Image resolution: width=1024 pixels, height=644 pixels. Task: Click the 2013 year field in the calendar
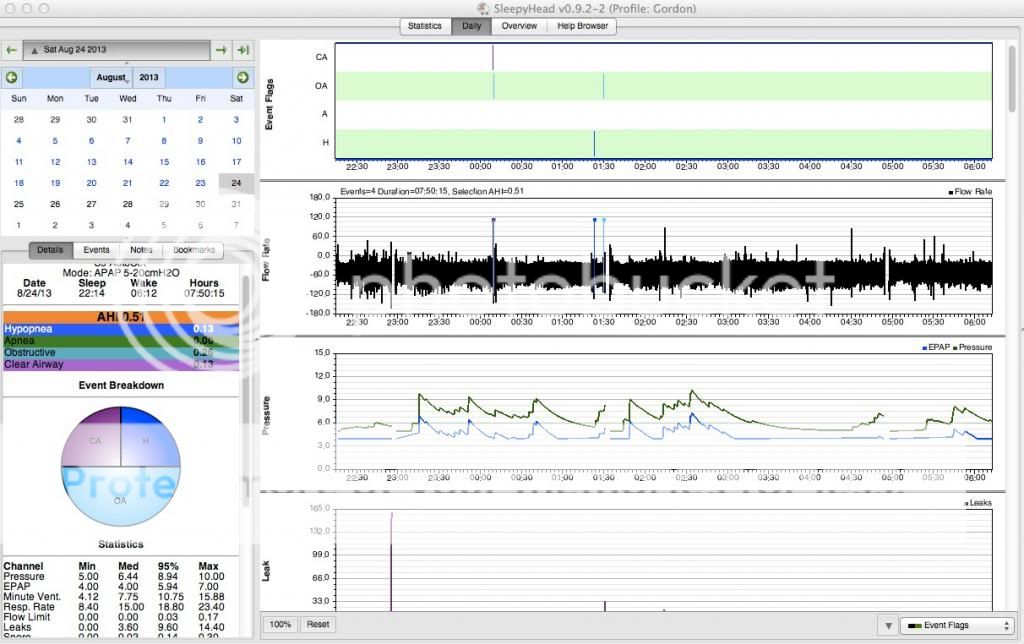point(149,77)
